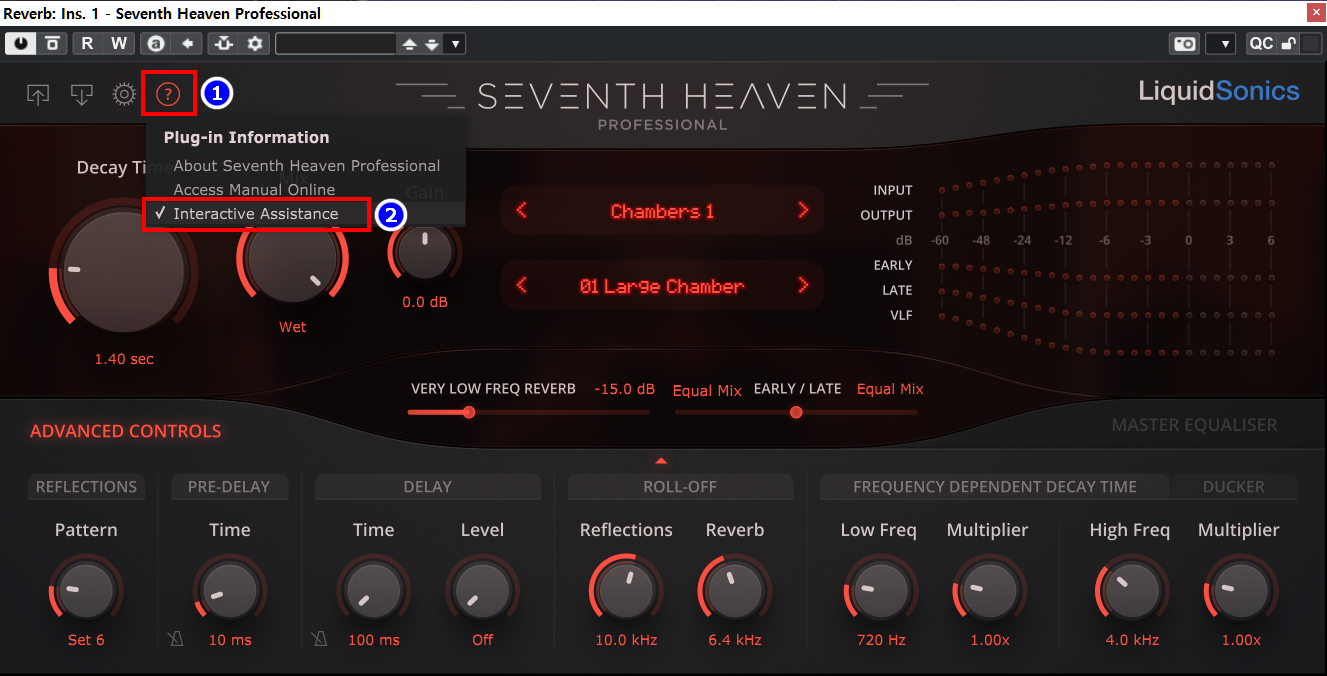Click the Set 6 pattern value

pyautogui.click(x=86, y=640)
